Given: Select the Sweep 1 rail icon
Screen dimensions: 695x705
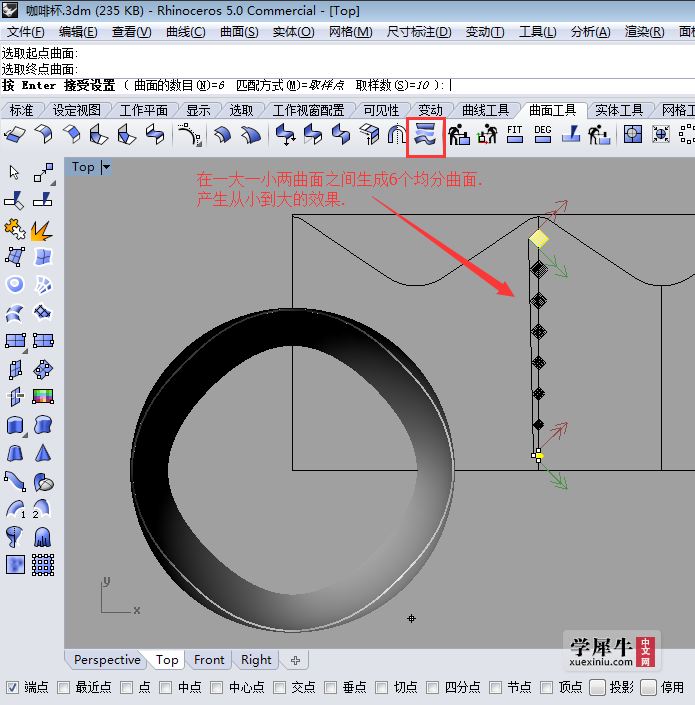Looking at the screenshot, I should (16, 509).
